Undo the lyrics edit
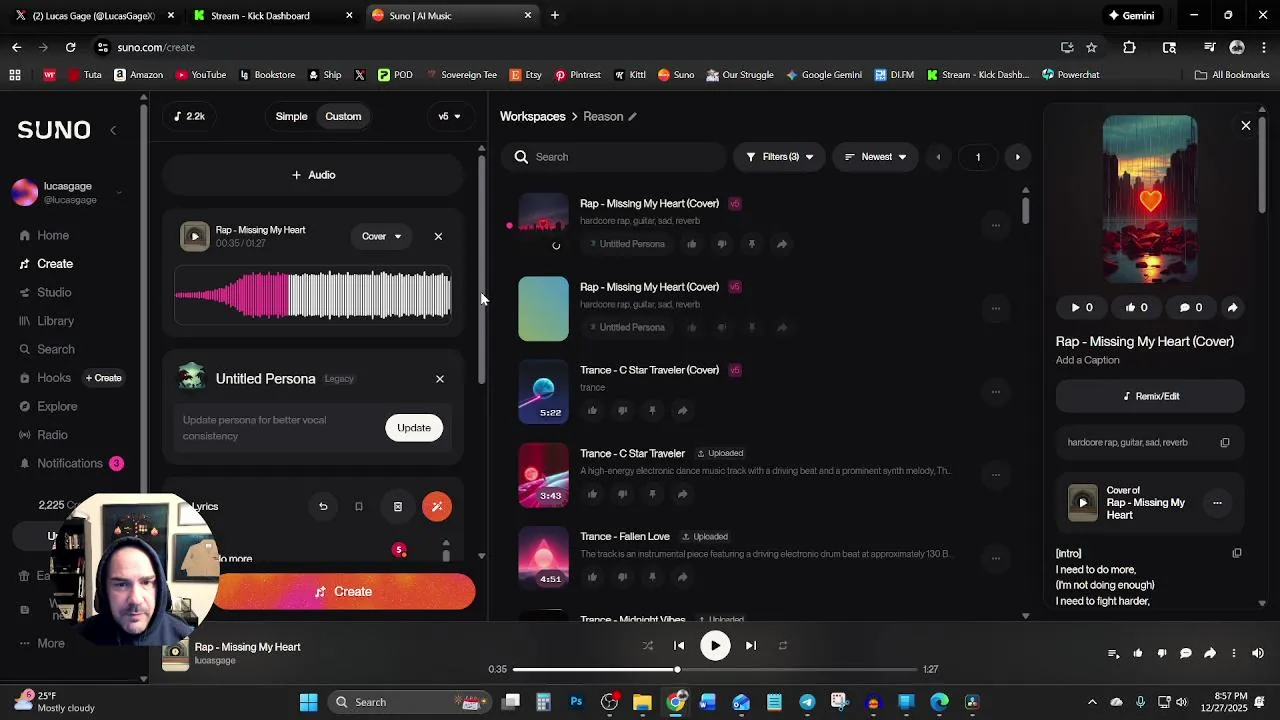This screenshot has width=1280, height=720. (x=323, y=507)
